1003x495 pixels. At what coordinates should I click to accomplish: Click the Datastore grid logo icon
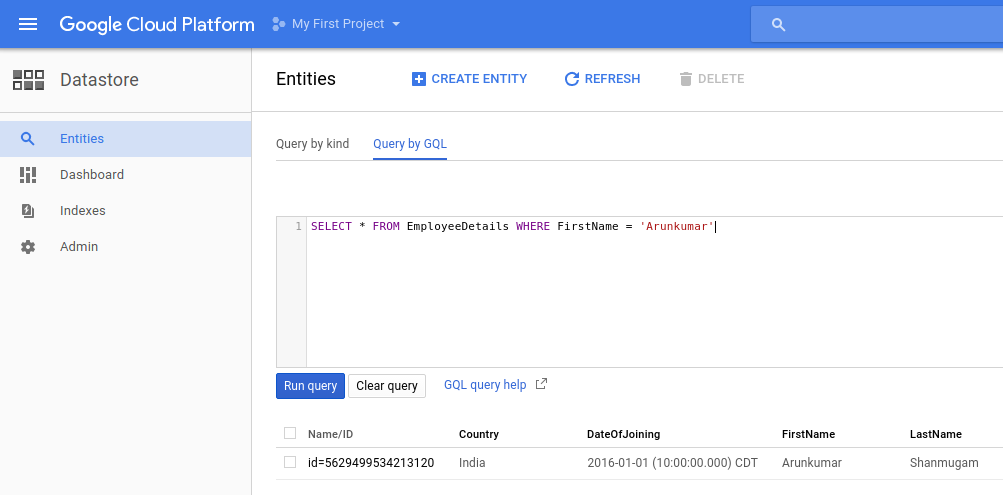pyautogui.click(x=28, y=80)
